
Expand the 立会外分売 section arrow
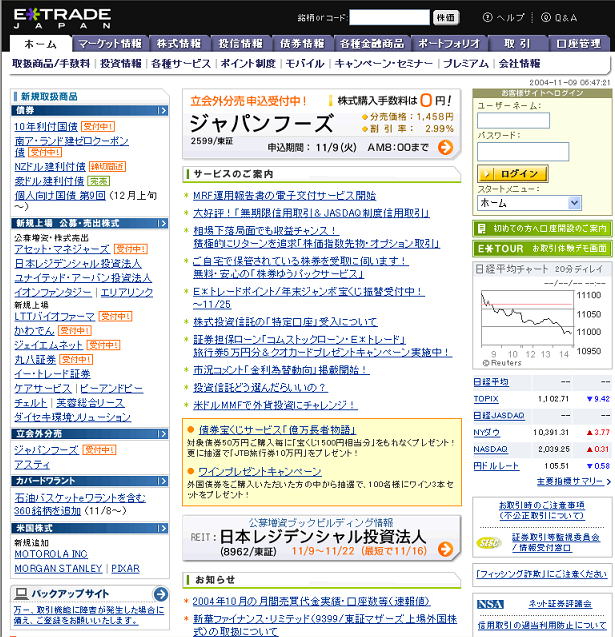pos(162,434)
